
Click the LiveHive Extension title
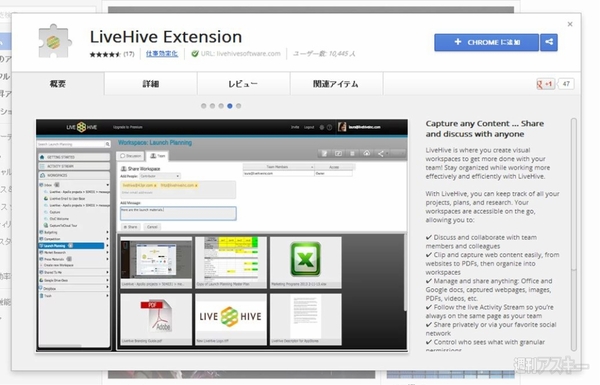(x=166, y=37)
